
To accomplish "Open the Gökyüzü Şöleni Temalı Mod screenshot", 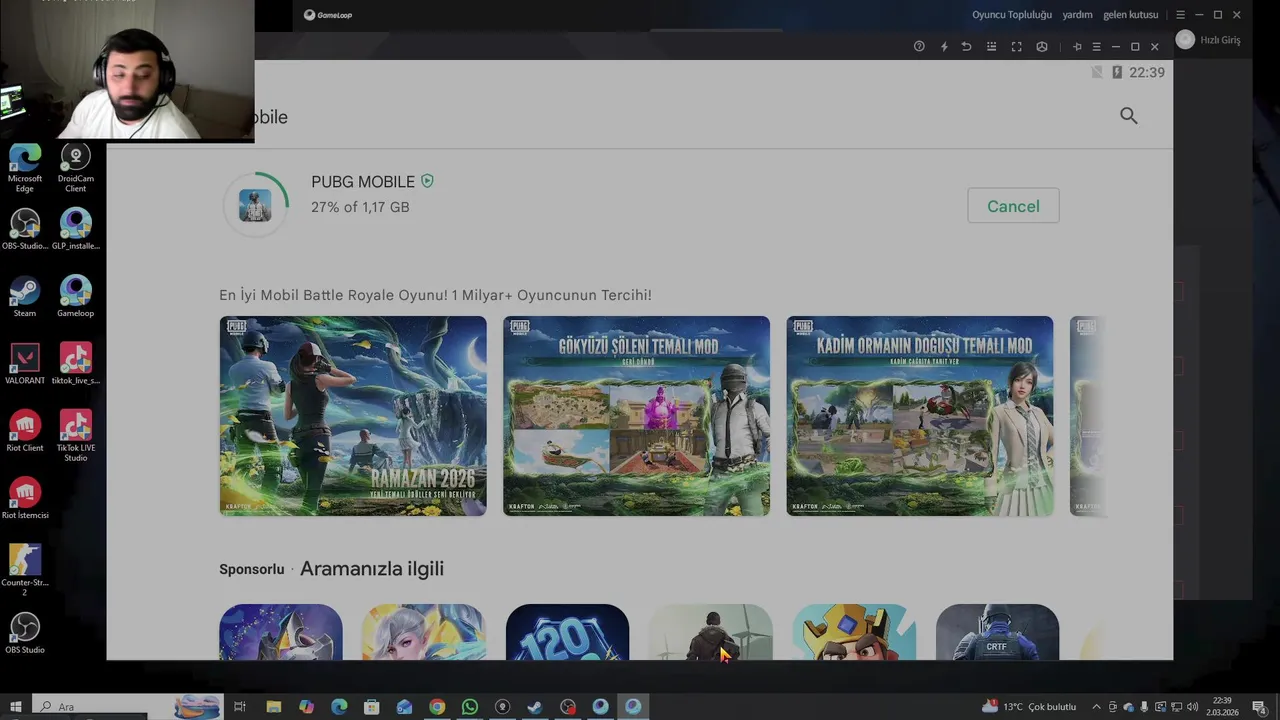I will point(636,416).
